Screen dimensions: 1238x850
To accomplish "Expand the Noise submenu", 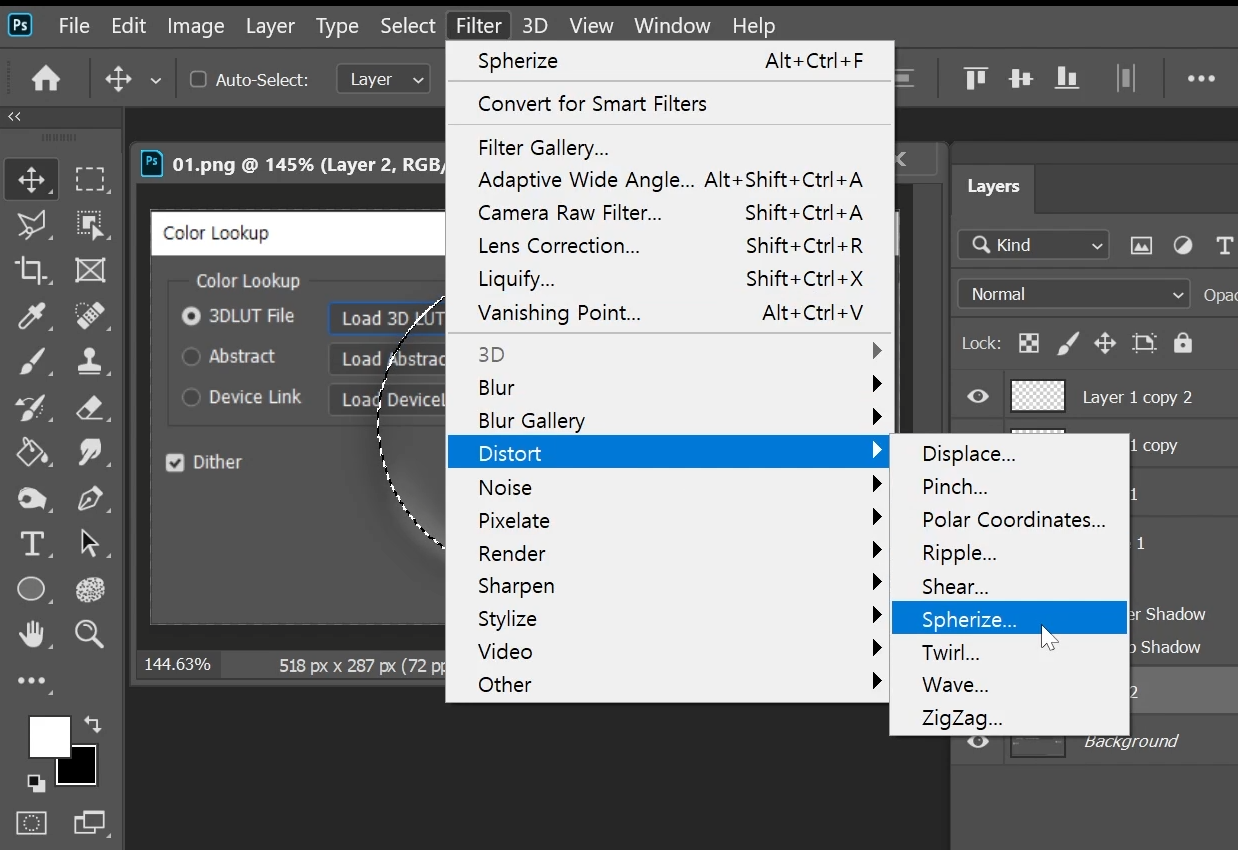I will 669,487.
